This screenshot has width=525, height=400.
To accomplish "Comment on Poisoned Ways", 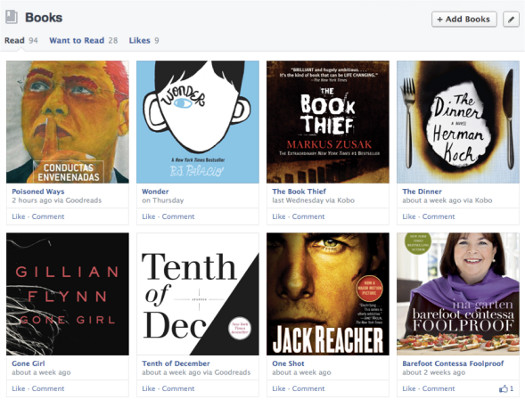I will pyautogui.click(x=48, y=217).
